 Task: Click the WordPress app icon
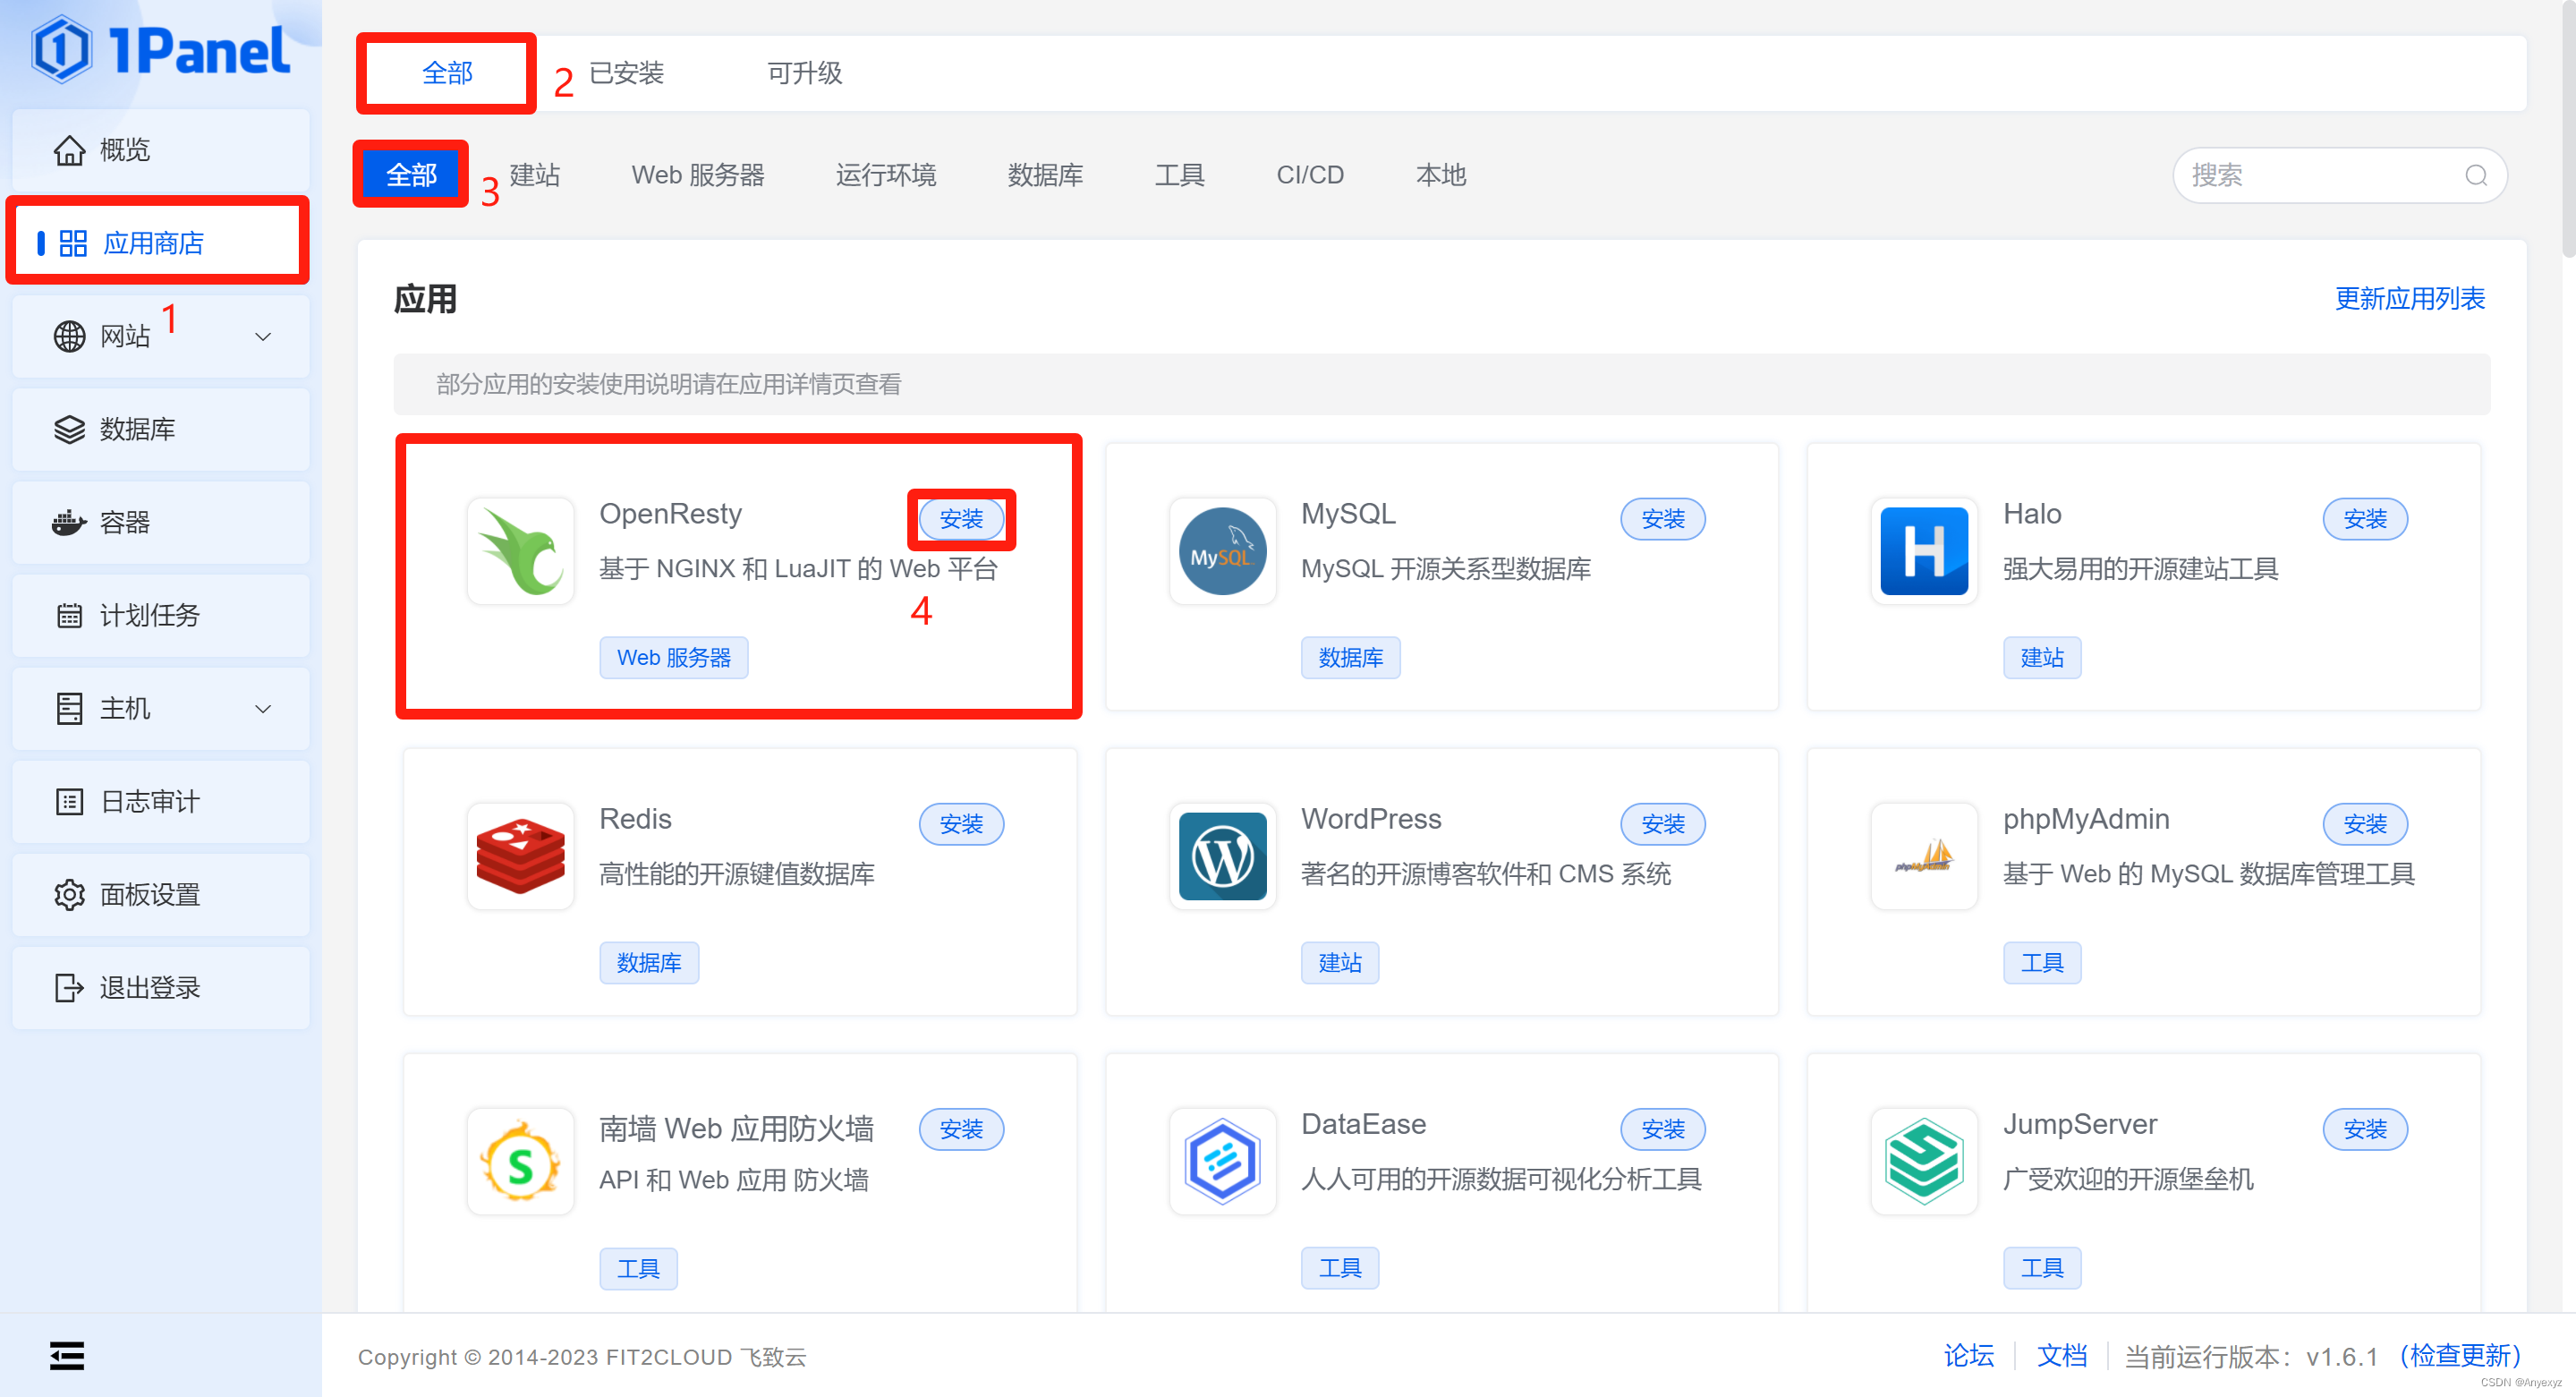point(1222,856)
